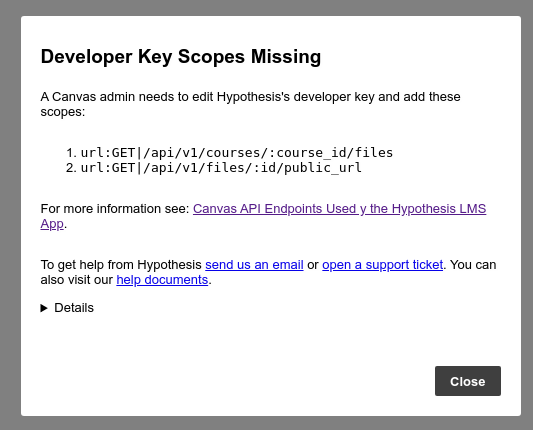Expand the Details disclosure triangle

click(x=44, y=308)
